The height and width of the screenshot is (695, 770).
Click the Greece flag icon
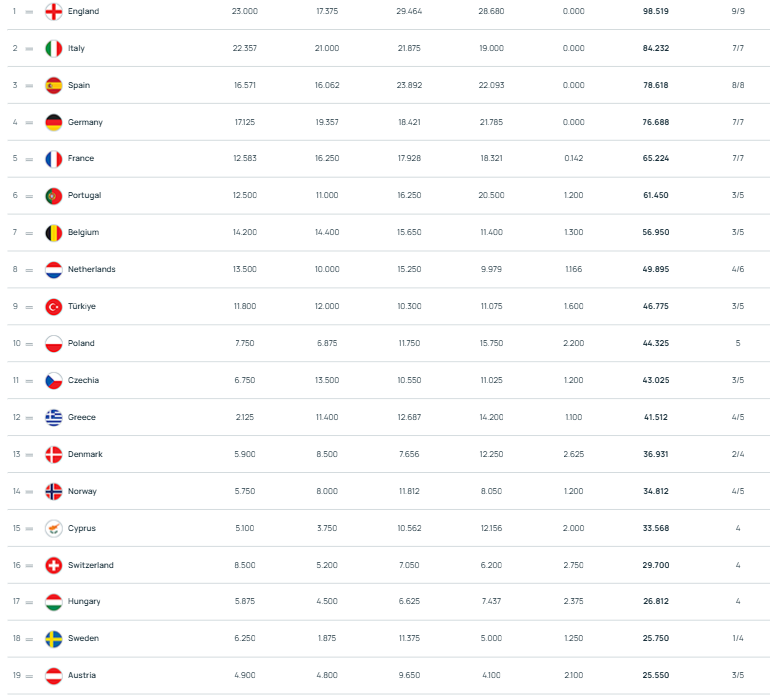click(54, 417)
